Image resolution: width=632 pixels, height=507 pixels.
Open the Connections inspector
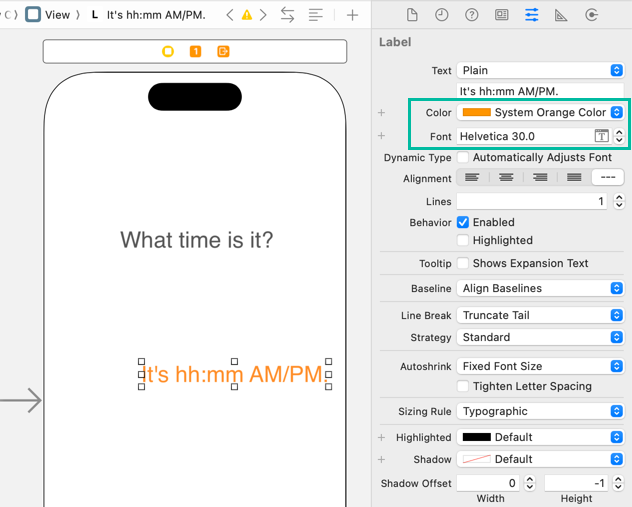[591, 15]
